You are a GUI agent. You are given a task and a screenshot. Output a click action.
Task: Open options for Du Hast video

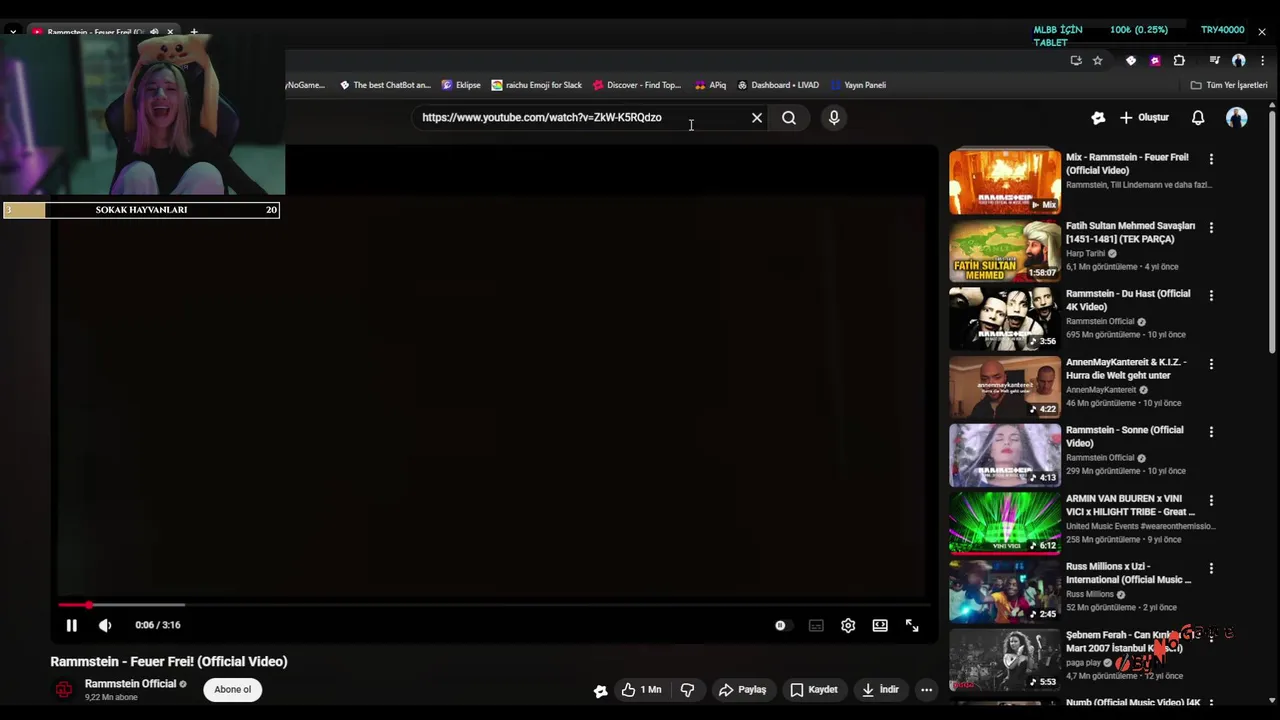(1211, 296)
